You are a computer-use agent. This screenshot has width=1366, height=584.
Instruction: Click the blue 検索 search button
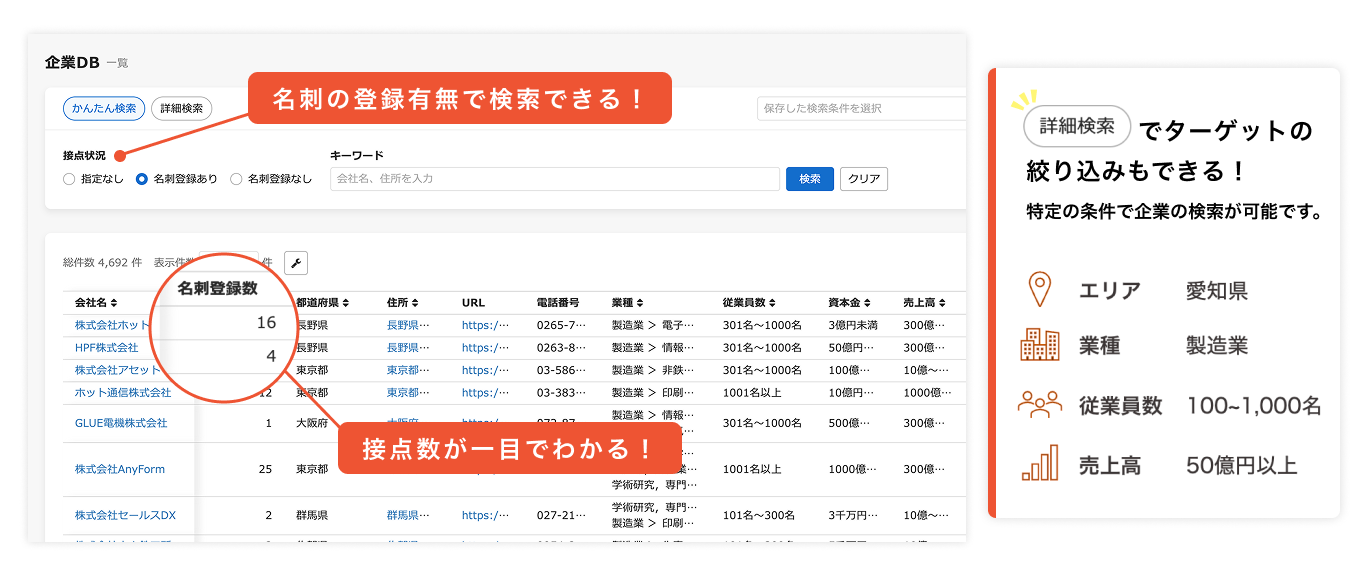[810, 178]
